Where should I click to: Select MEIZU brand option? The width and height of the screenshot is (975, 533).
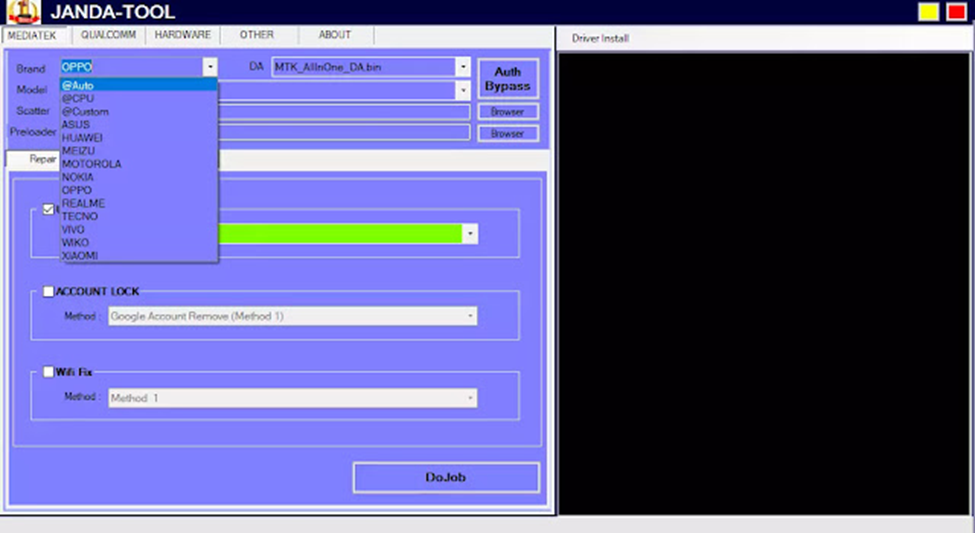click(x=139, y=151)
